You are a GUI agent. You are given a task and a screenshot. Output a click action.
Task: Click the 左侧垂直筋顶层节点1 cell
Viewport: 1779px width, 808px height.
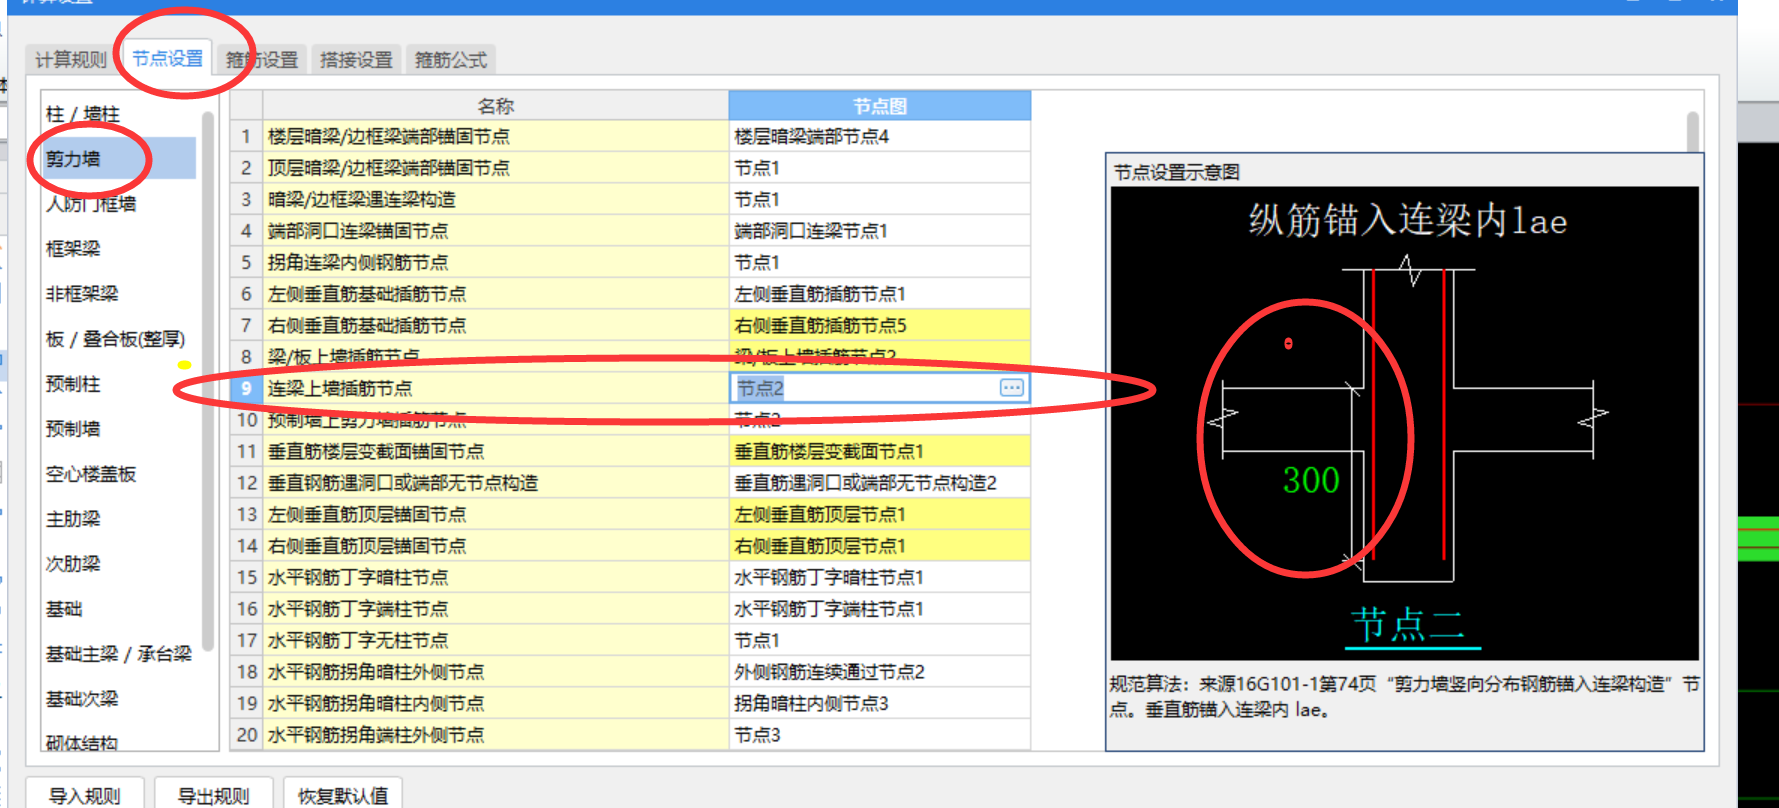pos(880,514)
